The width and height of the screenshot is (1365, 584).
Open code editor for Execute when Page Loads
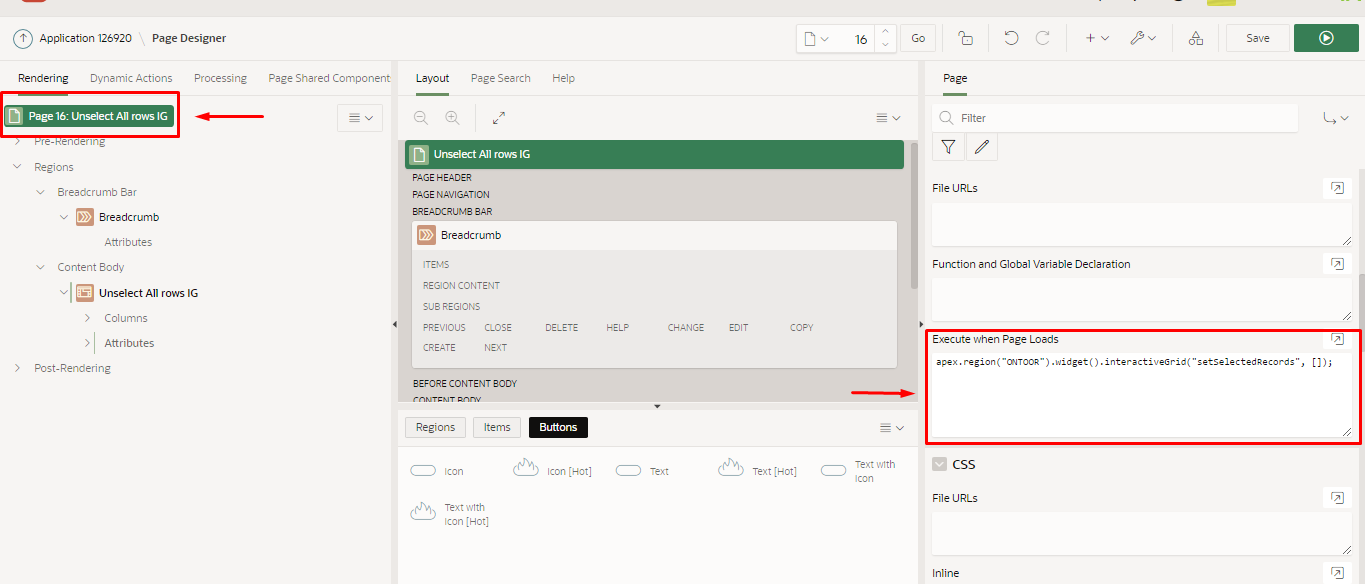(1336, 339)
